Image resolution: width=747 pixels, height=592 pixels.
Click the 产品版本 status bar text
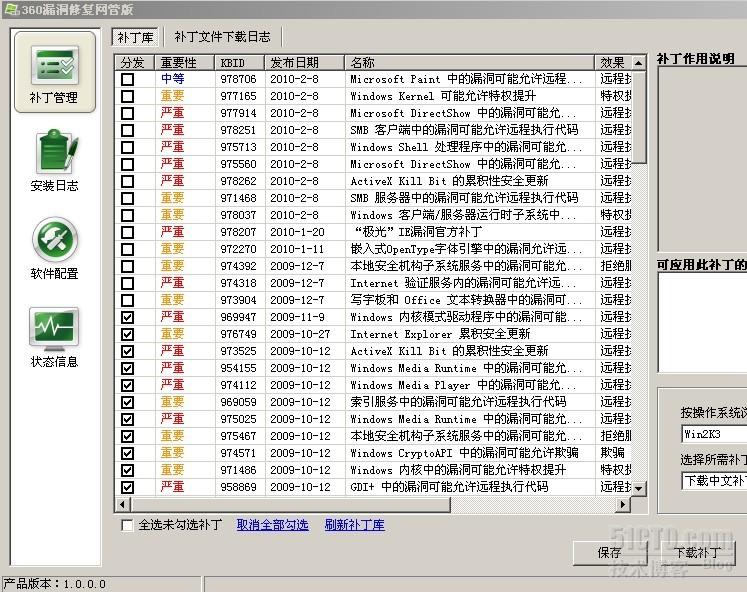[54, 584]
